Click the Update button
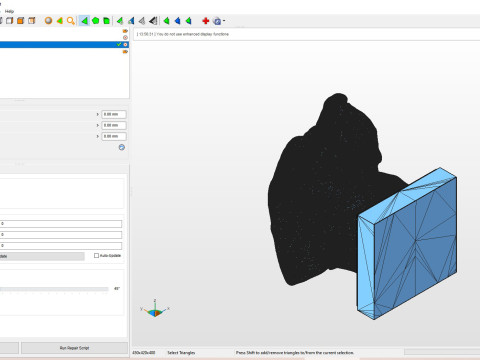This screenshot has width=480, height=360. [x=42, y=256]
